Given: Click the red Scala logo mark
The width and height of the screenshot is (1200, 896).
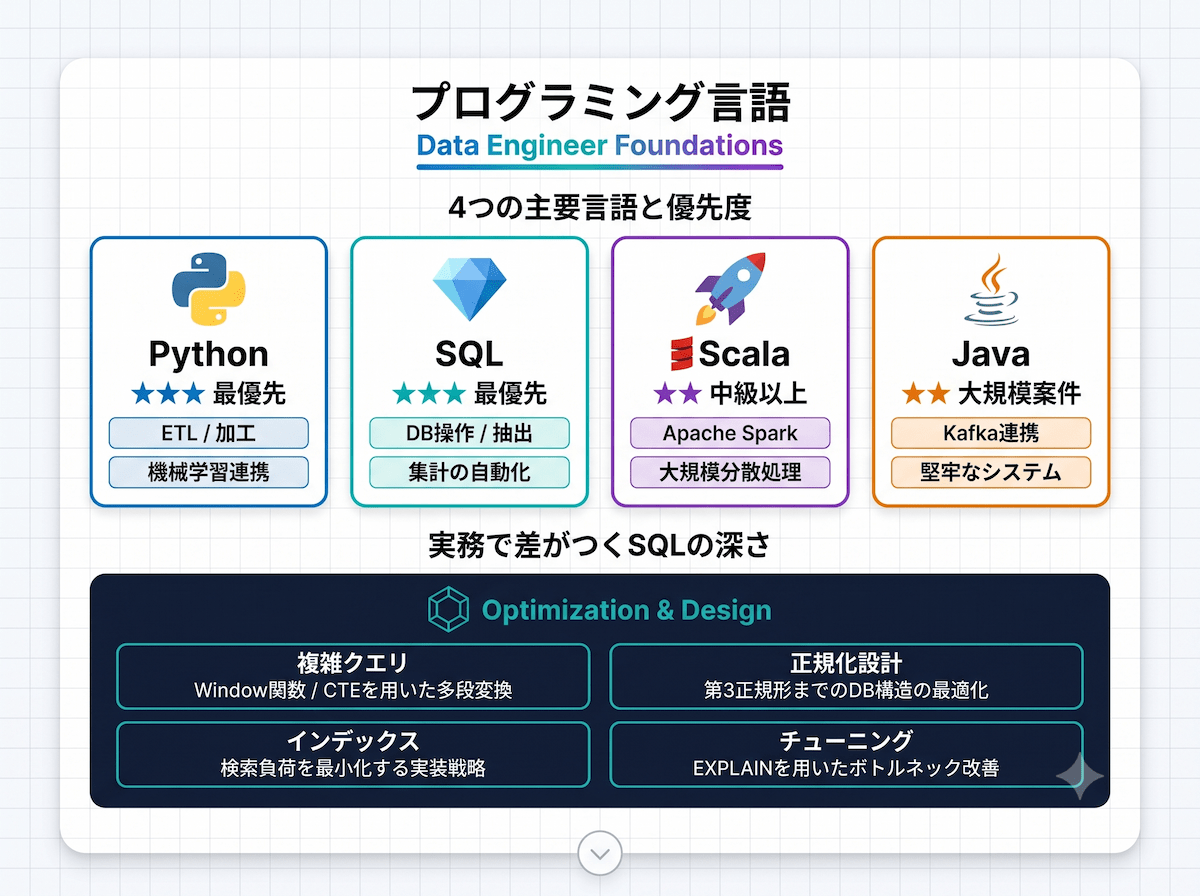Looking at the screenshot, I should (682, 354).
